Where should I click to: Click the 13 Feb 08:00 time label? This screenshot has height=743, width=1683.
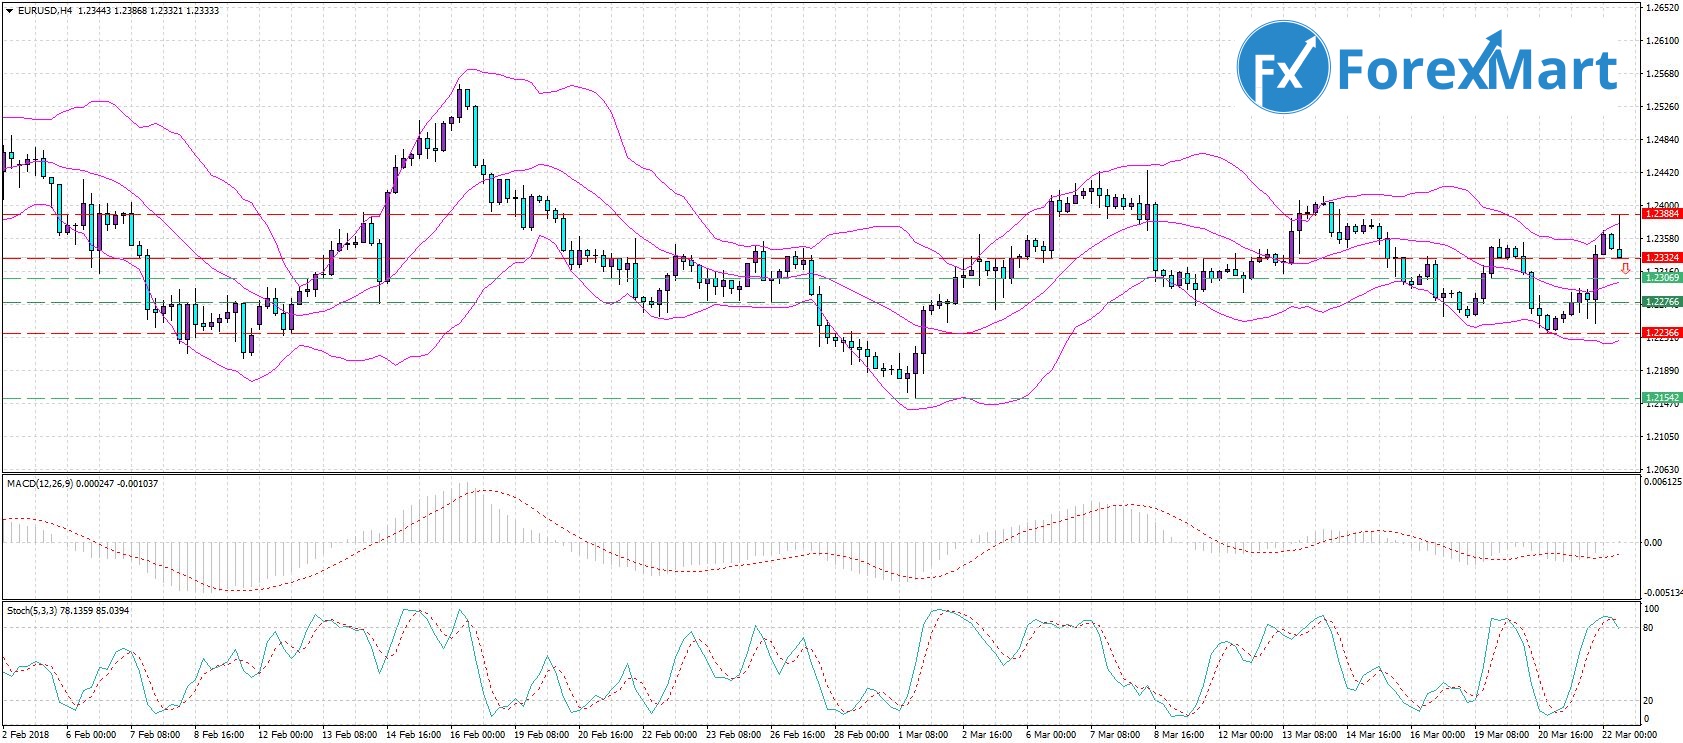click(350, 735)
